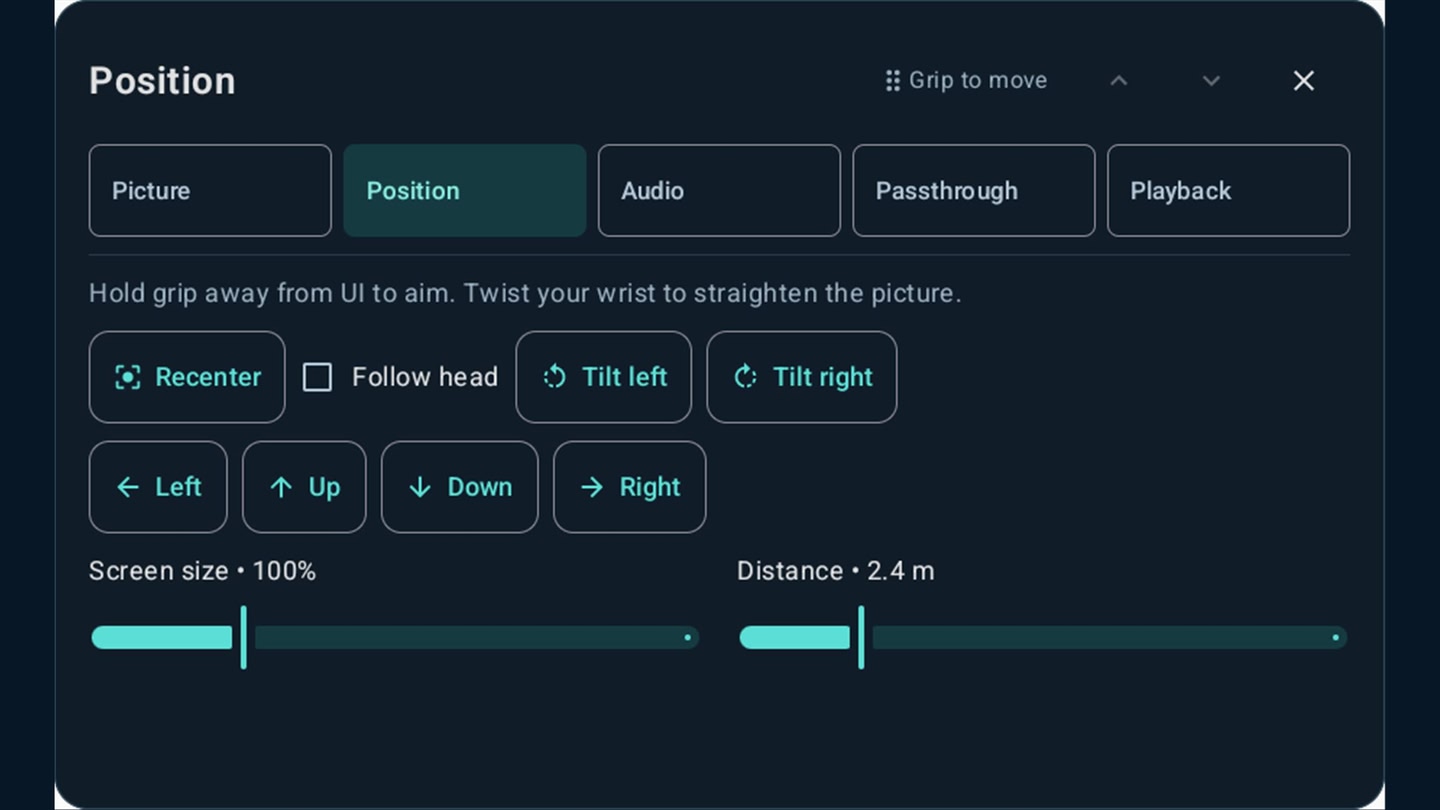Open the Audio tab

(x=719, y=191)
